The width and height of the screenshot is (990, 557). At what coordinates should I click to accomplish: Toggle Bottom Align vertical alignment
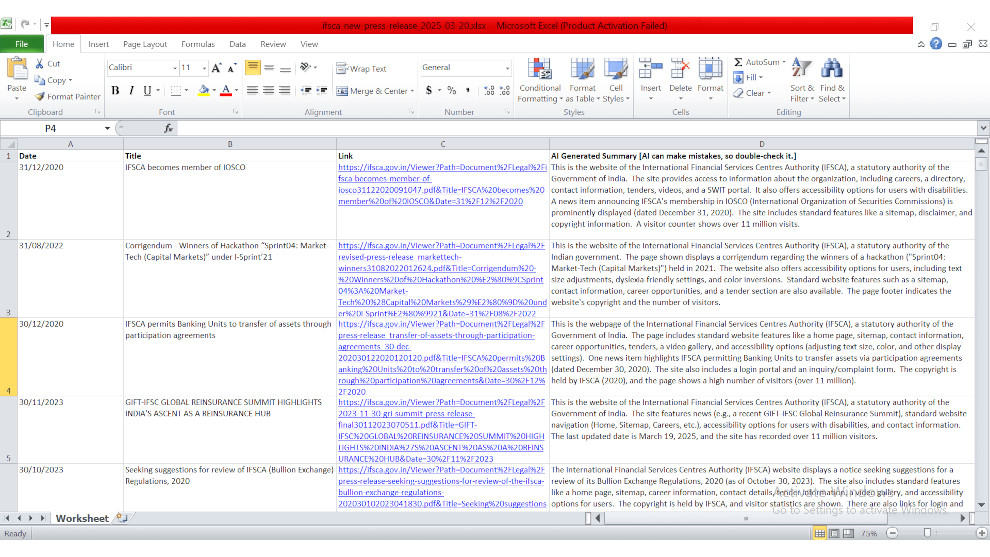(x=285, y=68)
